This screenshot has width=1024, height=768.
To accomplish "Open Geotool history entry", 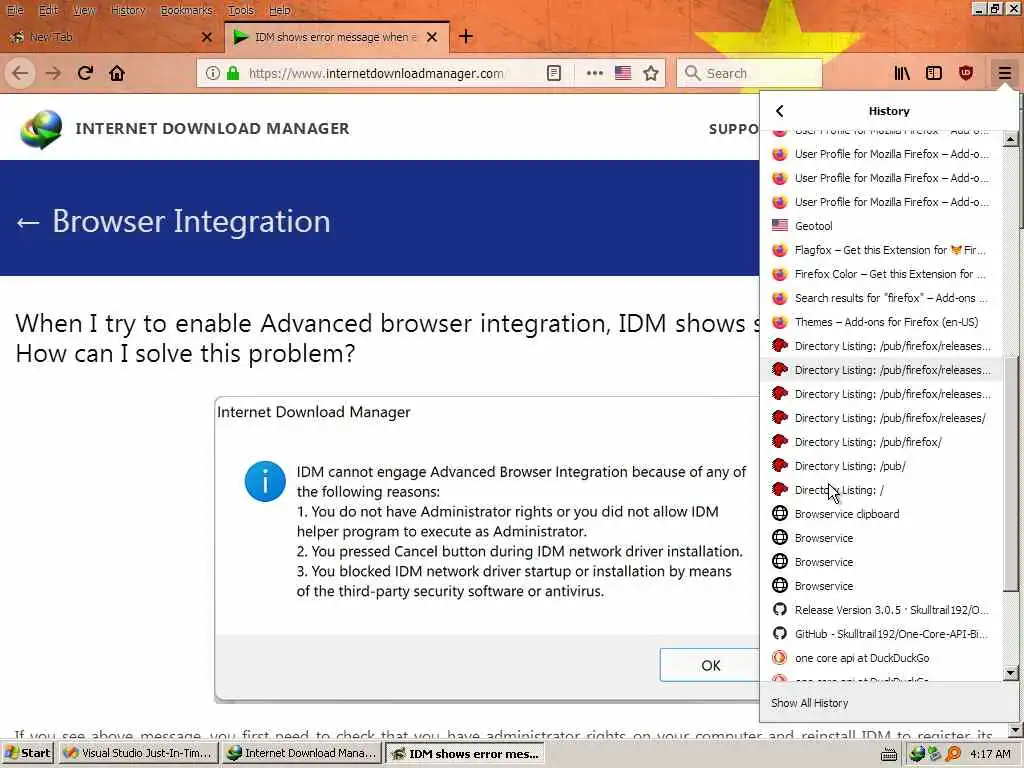I will pos(882,226).
